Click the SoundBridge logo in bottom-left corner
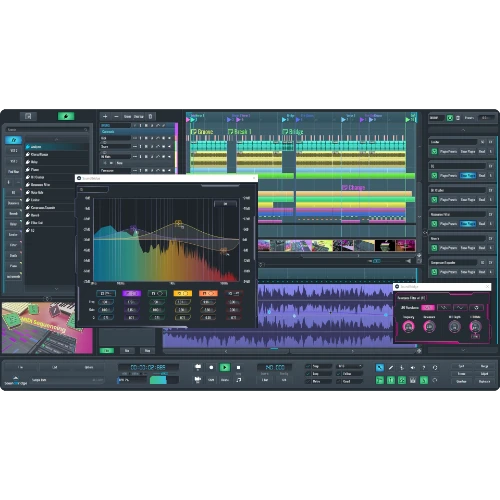 (x=16, y=381)
